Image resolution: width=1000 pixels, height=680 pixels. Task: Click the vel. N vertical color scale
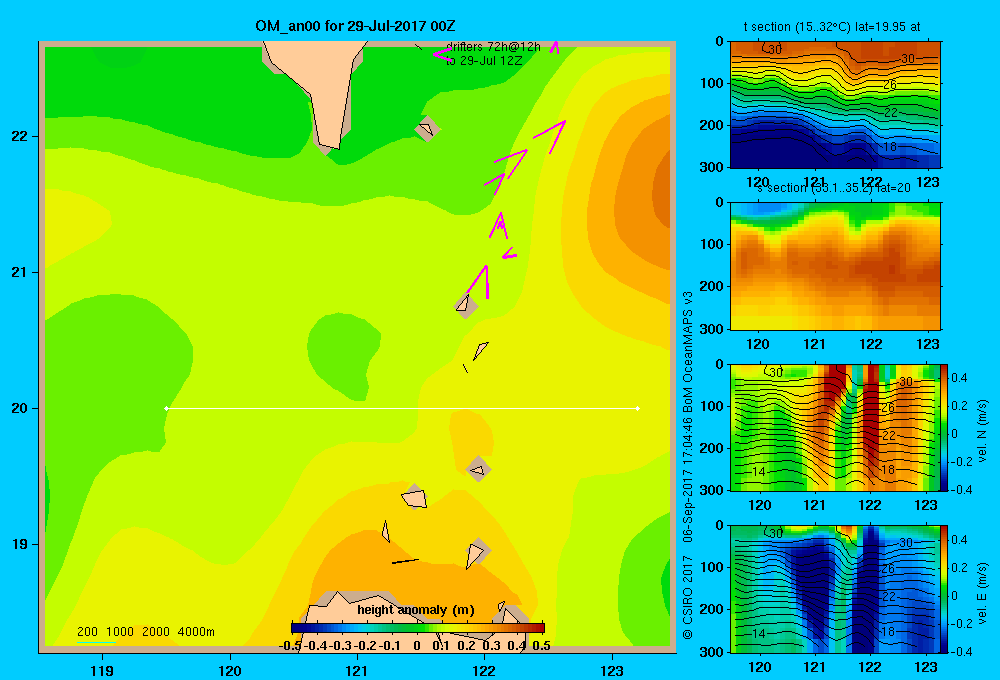click(x=944, y=427)
